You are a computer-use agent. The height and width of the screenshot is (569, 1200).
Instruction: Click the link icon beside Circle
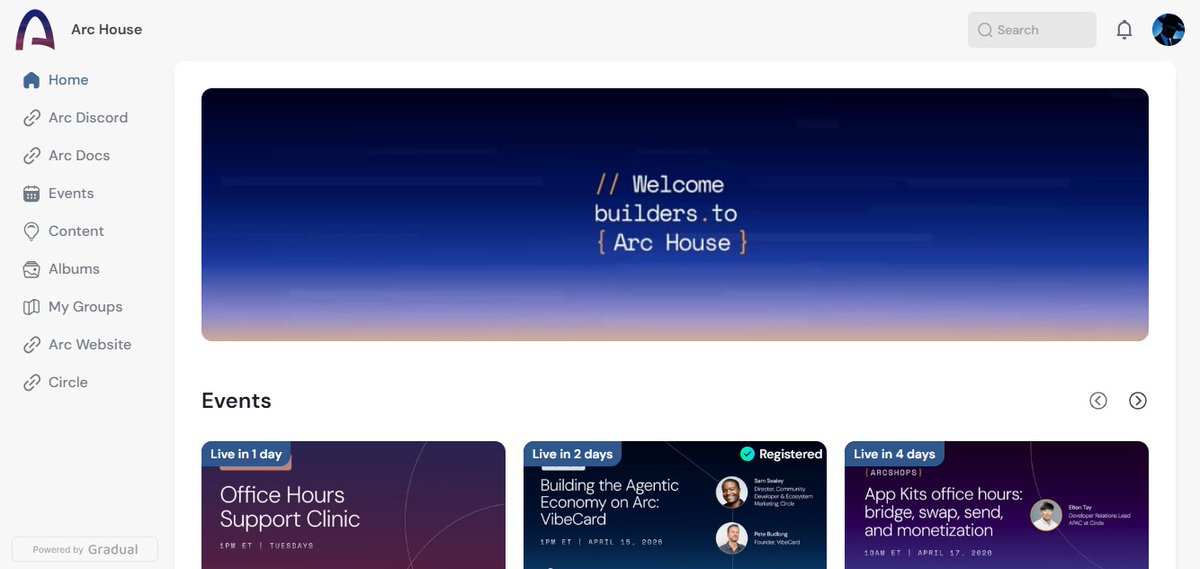coord(31,383)
